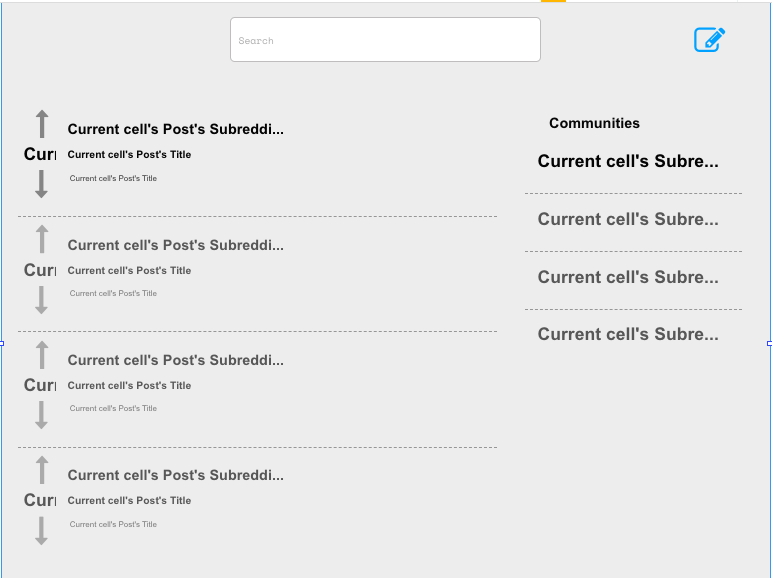Click the Communities heading label
772x578 pixels.
click(x=594, y=123)
